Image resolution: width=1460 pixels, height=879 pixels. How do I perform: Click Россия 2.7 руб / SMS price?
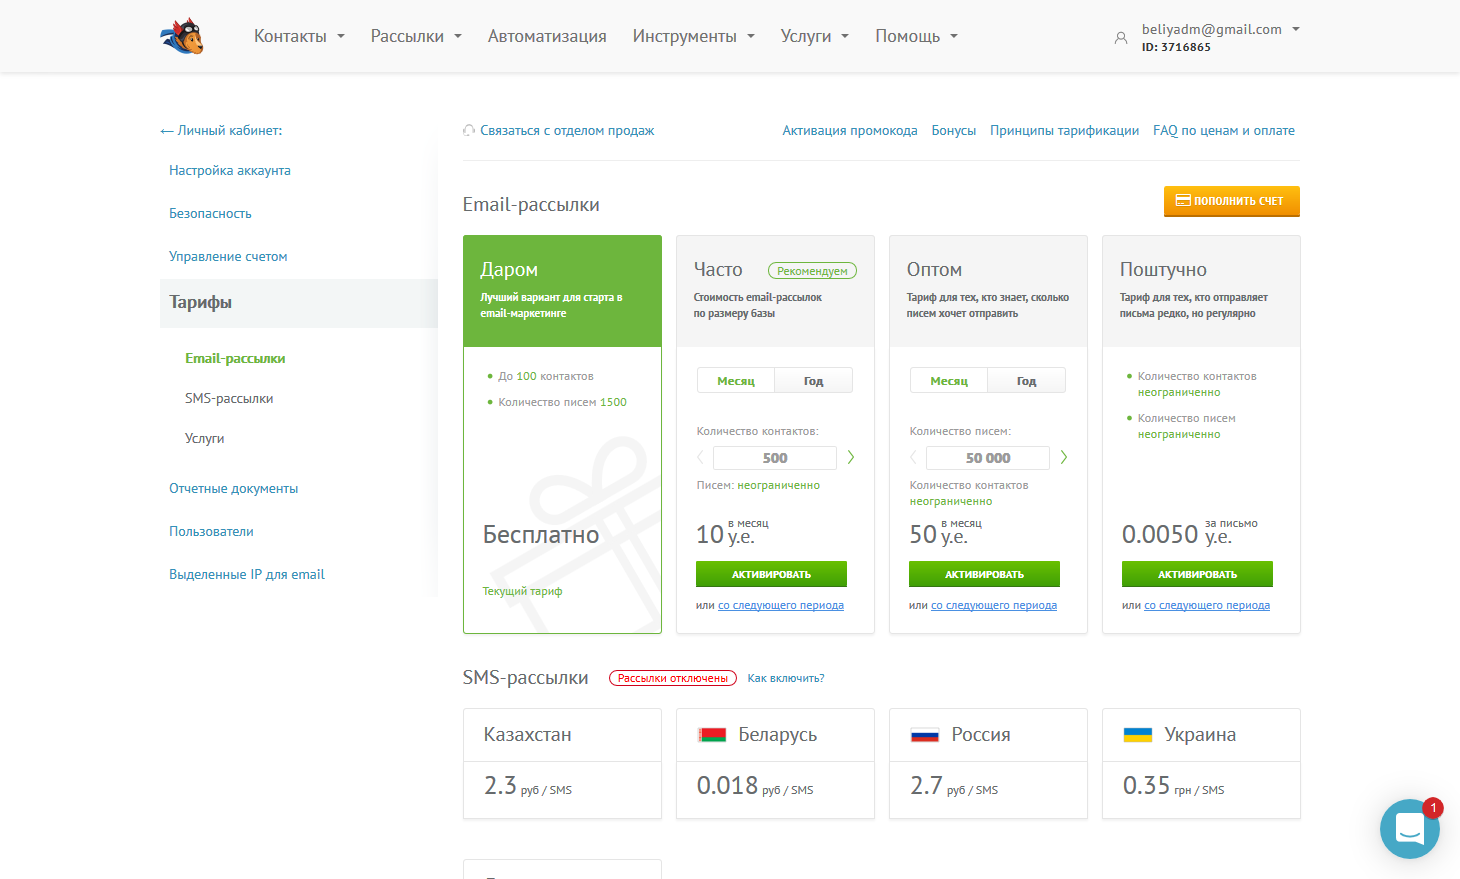[954, 786]
